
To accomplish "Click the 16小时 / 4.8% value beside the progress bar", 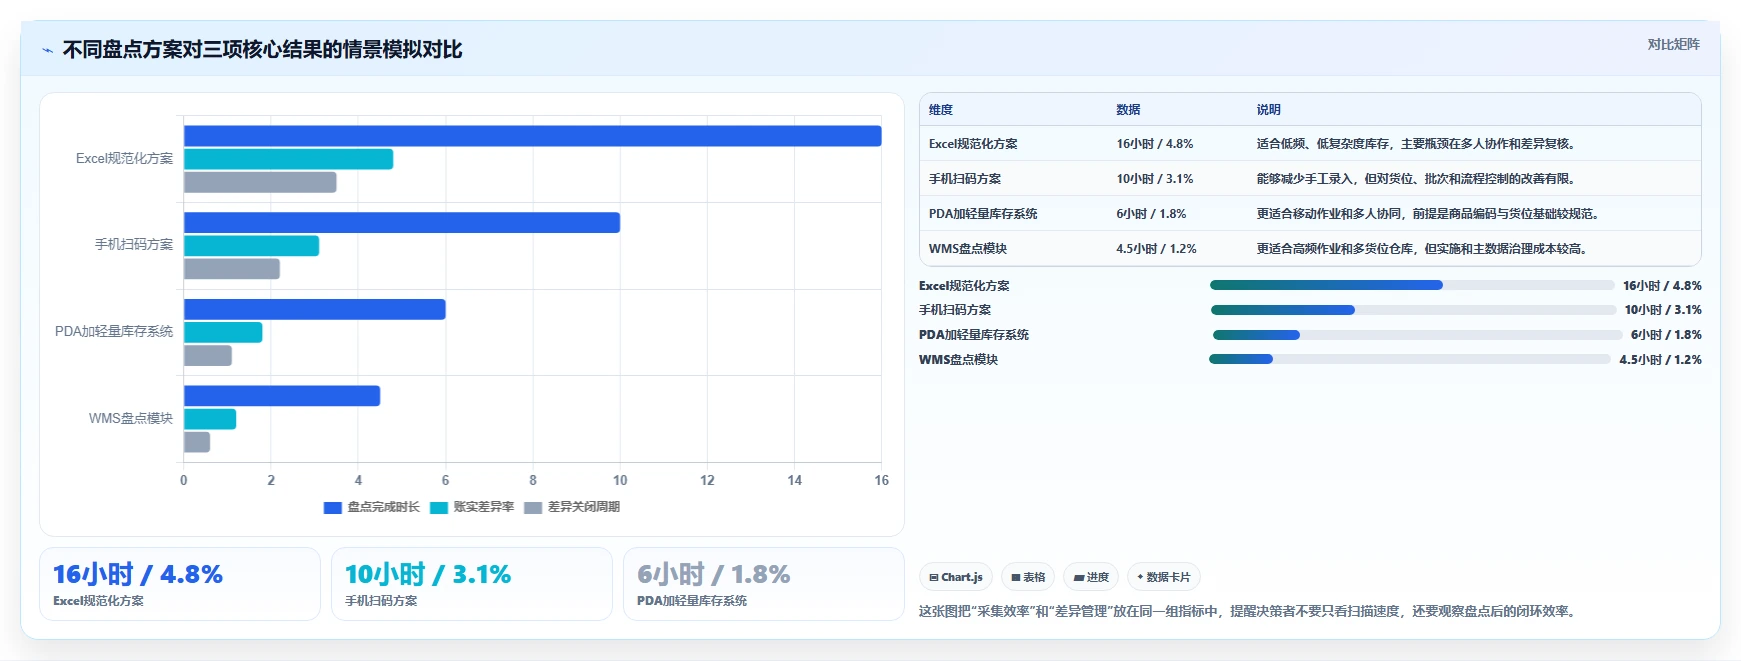I will pyautogui.click(x=1662, y=286).
